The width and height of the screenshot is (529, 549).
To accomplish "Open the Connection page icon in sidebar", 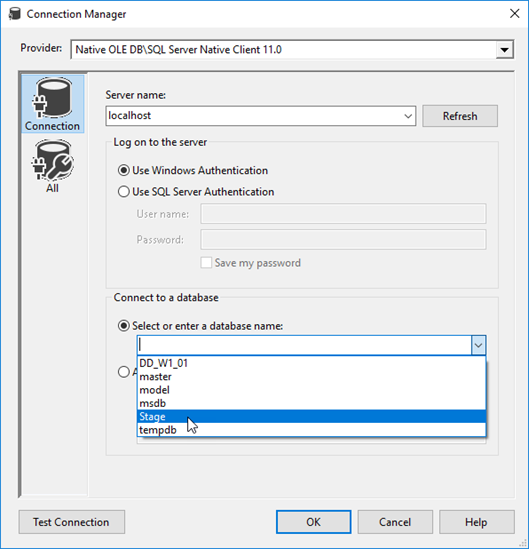I will click(53, 104).
